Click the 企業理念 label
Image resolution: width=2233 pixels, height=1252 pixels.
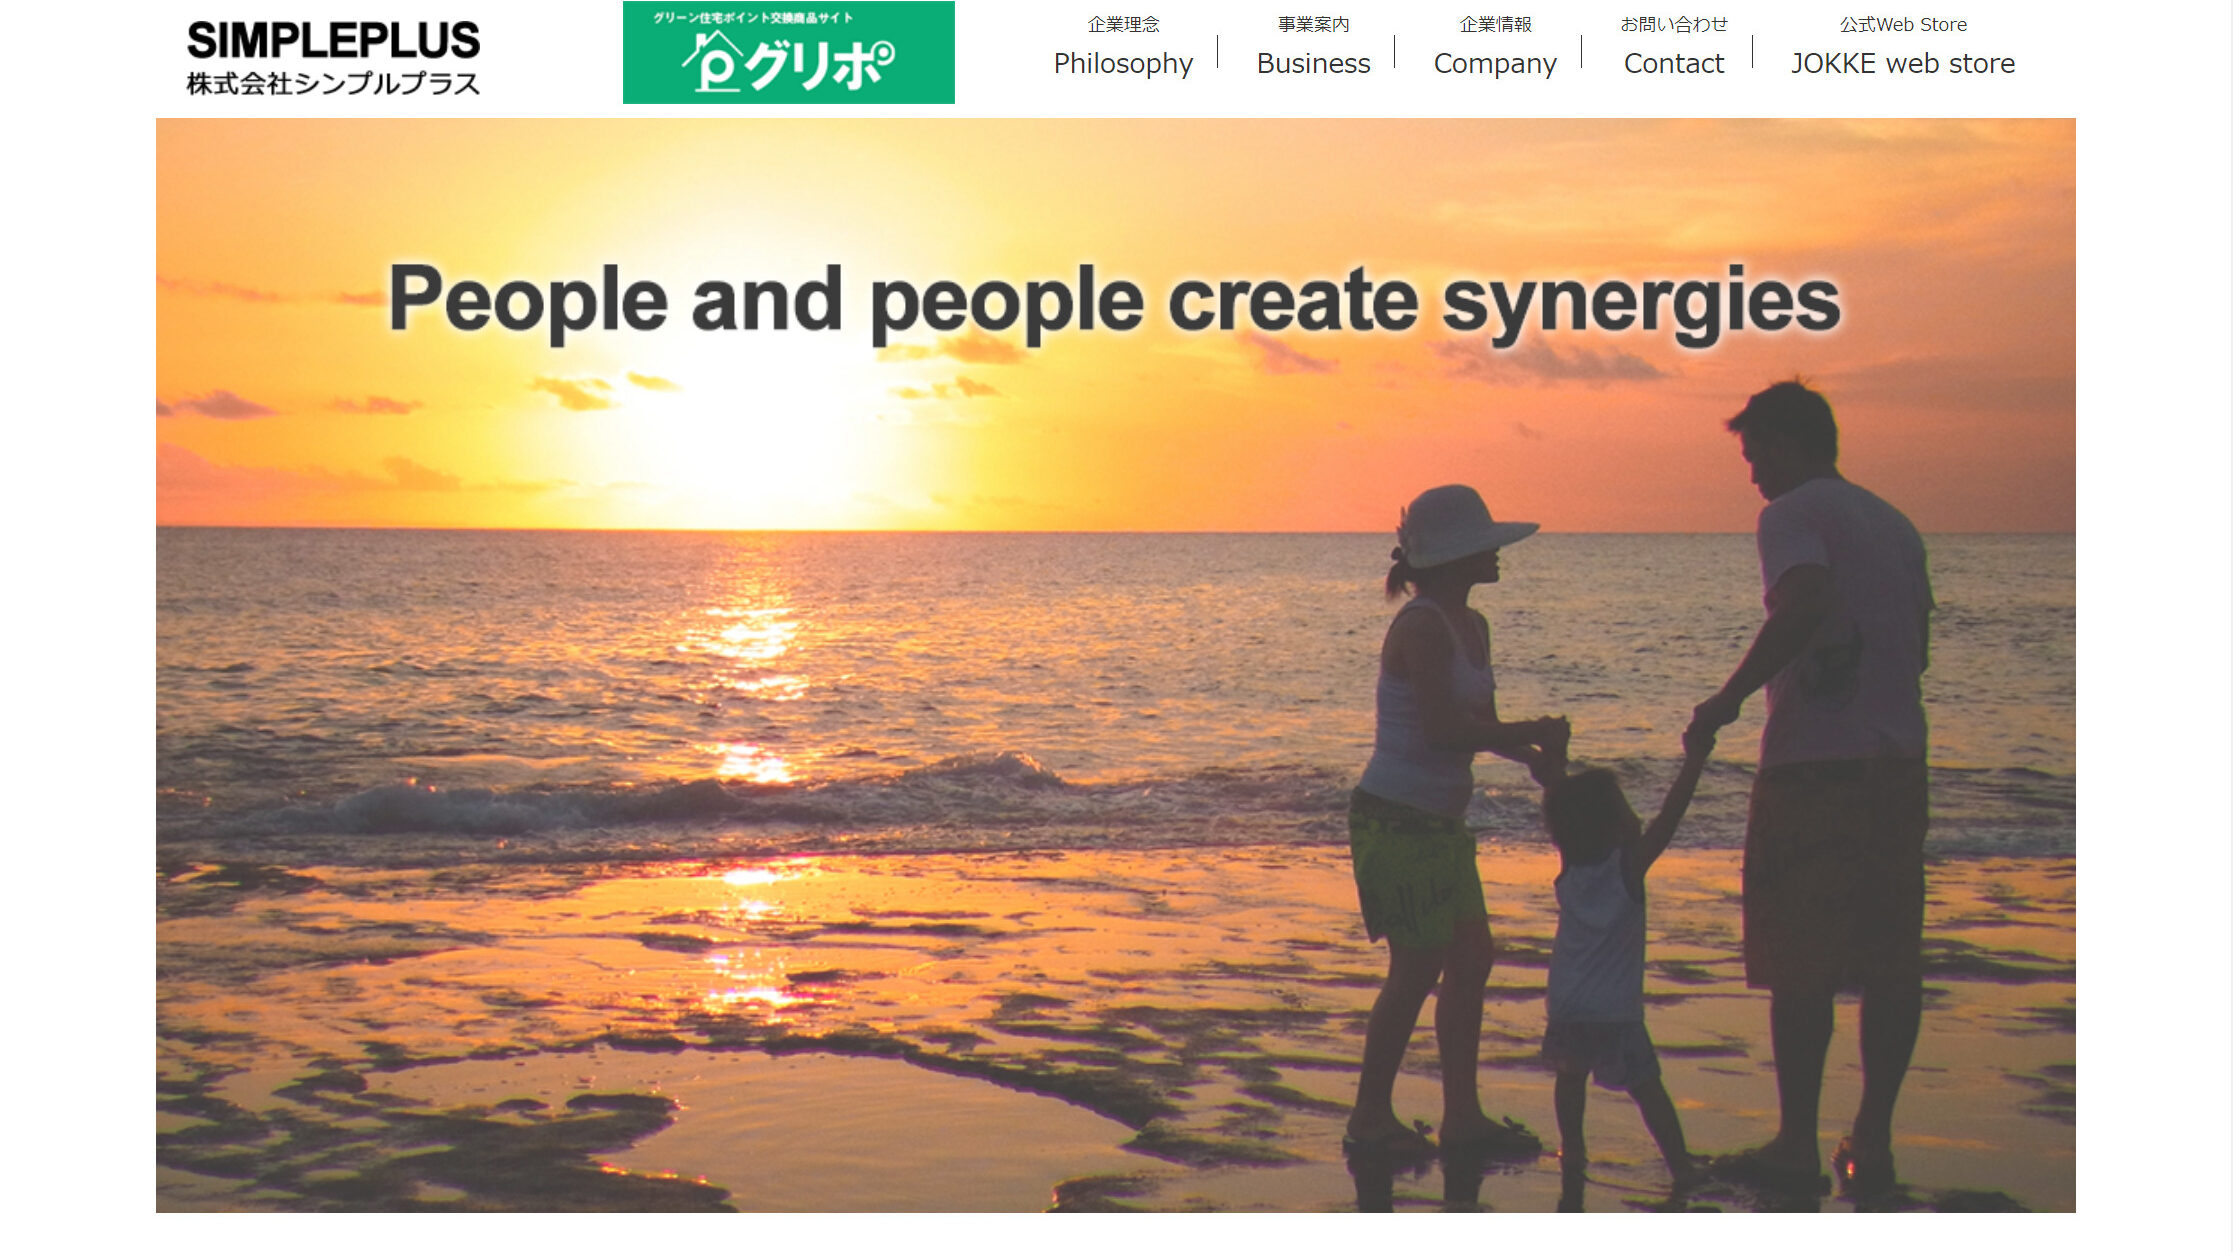click(1123, 24)
